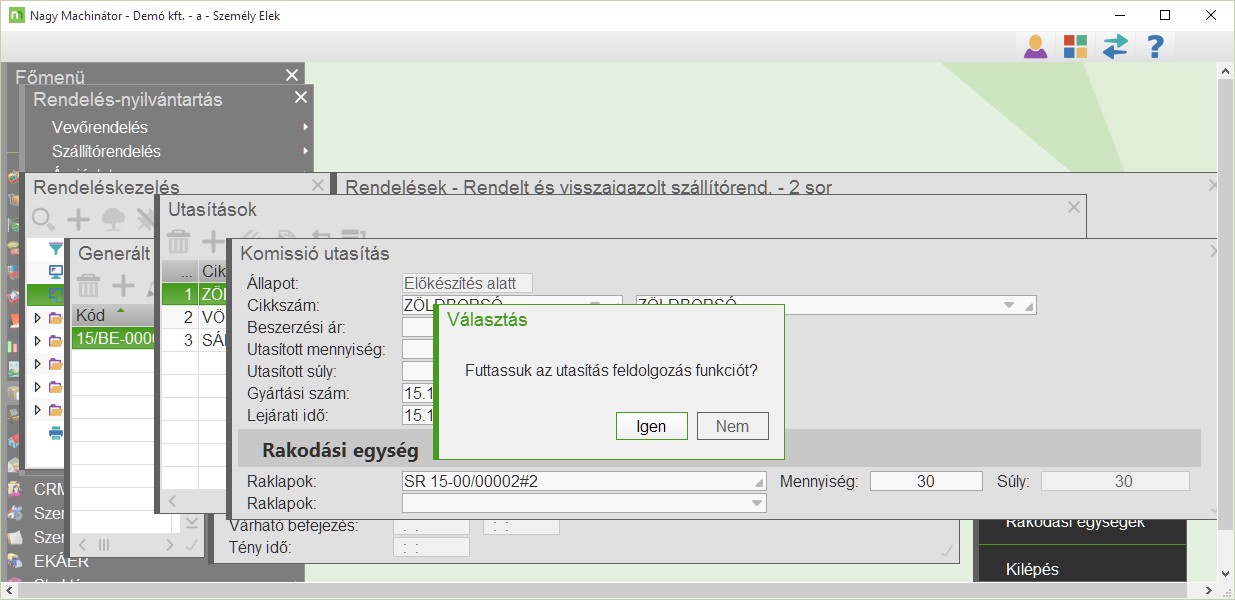Select row 1 in Utasítások table
Screen dimensions: 1235x600
click(x=196, y=294)
